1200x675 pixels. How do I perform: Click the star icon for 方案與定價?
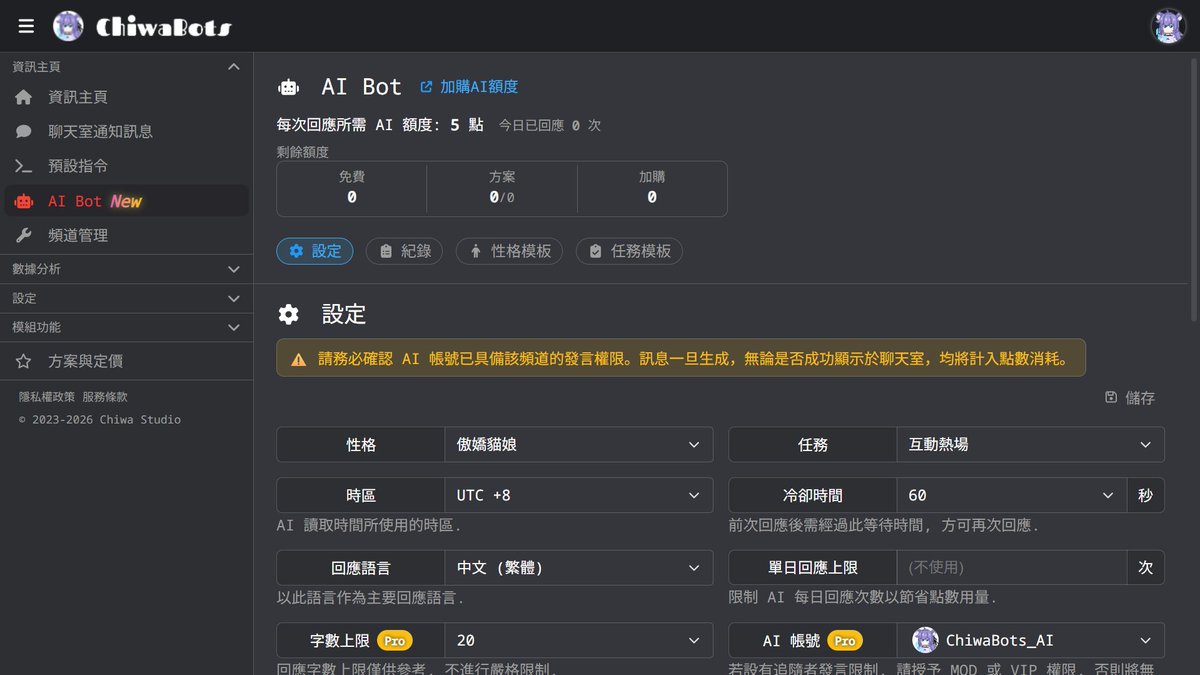point(24,361)
